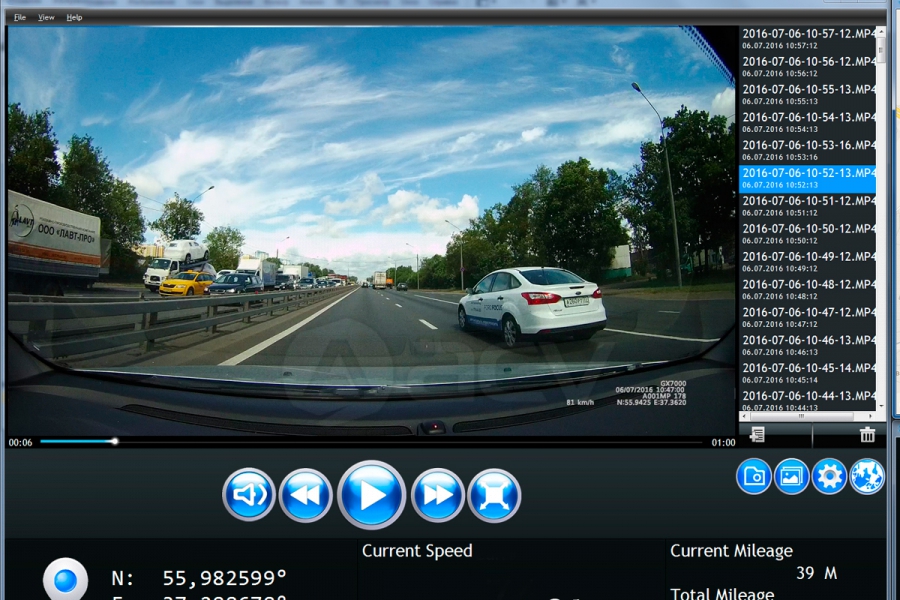Viewport: 900px width, 600px height.
Task: Mute audio with the speaker button
Action: [249, 495]
